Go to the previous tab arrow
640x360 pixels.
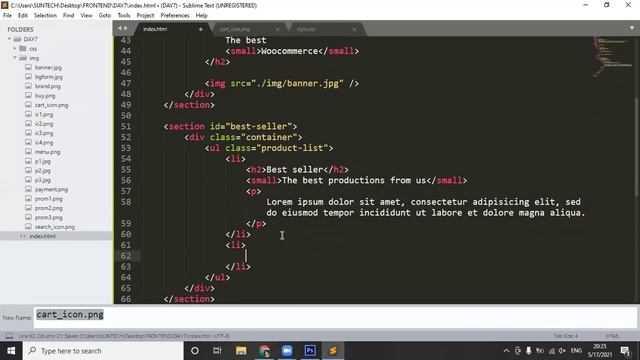(120, 28)
